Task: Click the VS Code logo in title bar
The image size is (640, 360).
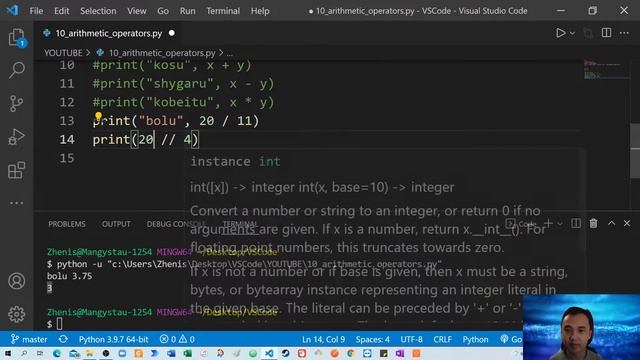Action: [12, 11]
